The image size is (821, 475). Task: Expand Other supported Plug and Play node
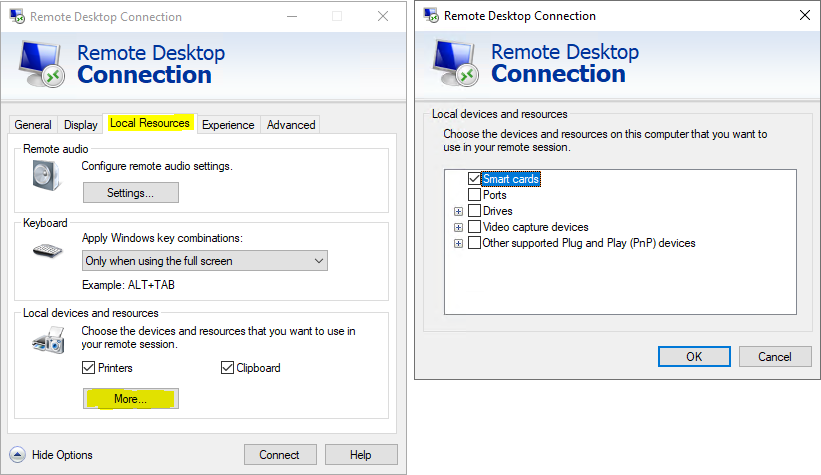tap(459, 244)
